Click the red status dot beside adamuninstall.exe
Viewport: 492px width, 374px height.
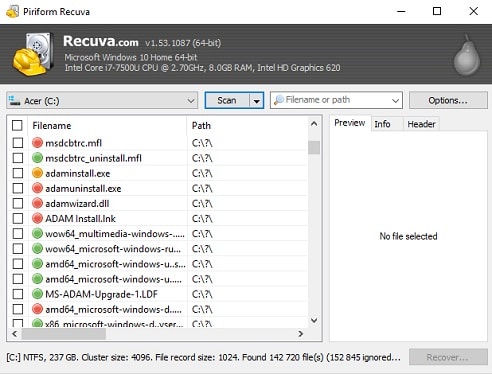point(38,188)
